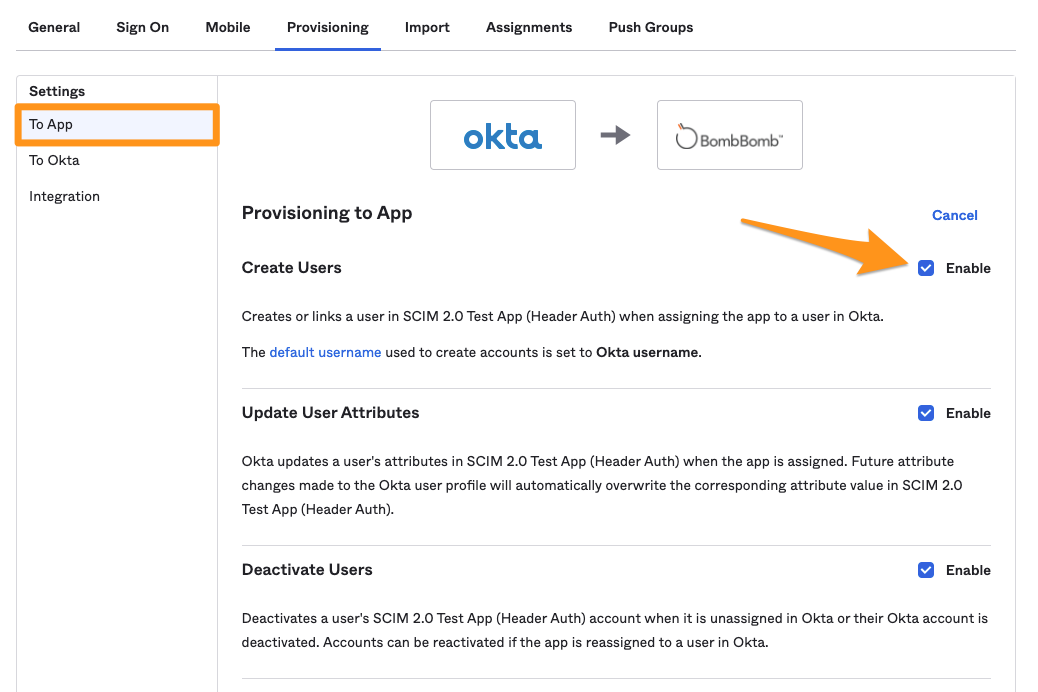Click the Settings sidebar header
Screen dimensions: 1038x692
point(57,91)
